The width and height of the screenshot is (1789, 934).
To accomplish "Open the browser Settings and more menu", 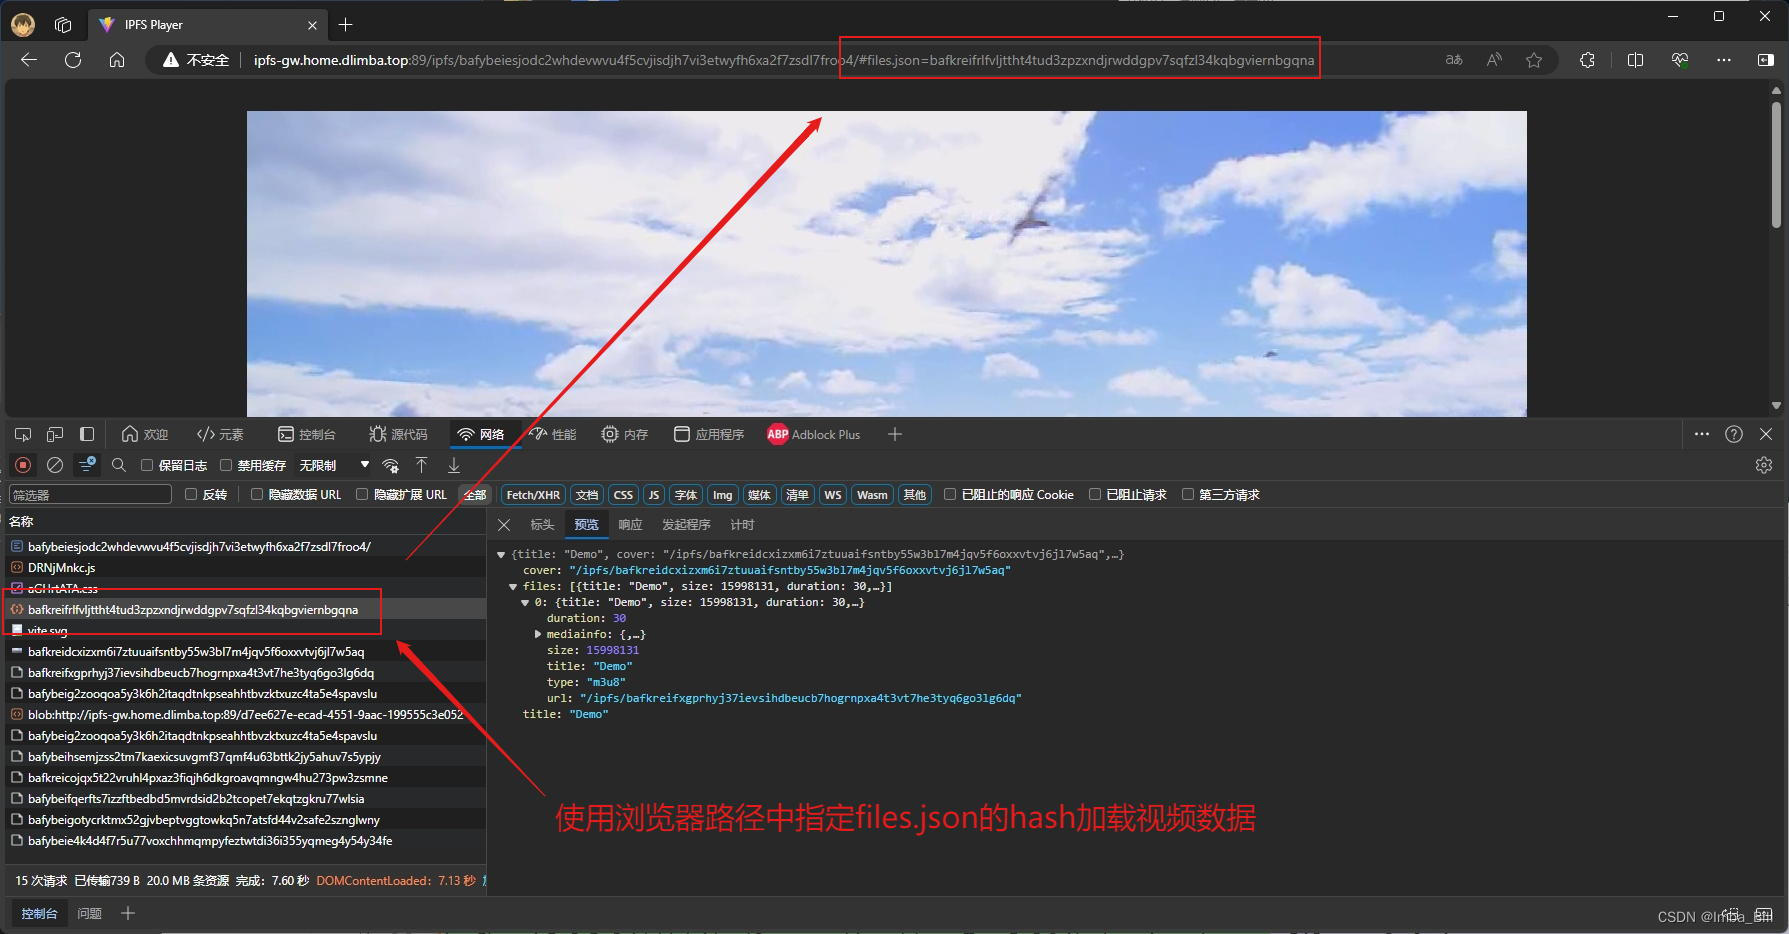I will coord(1724,60).
